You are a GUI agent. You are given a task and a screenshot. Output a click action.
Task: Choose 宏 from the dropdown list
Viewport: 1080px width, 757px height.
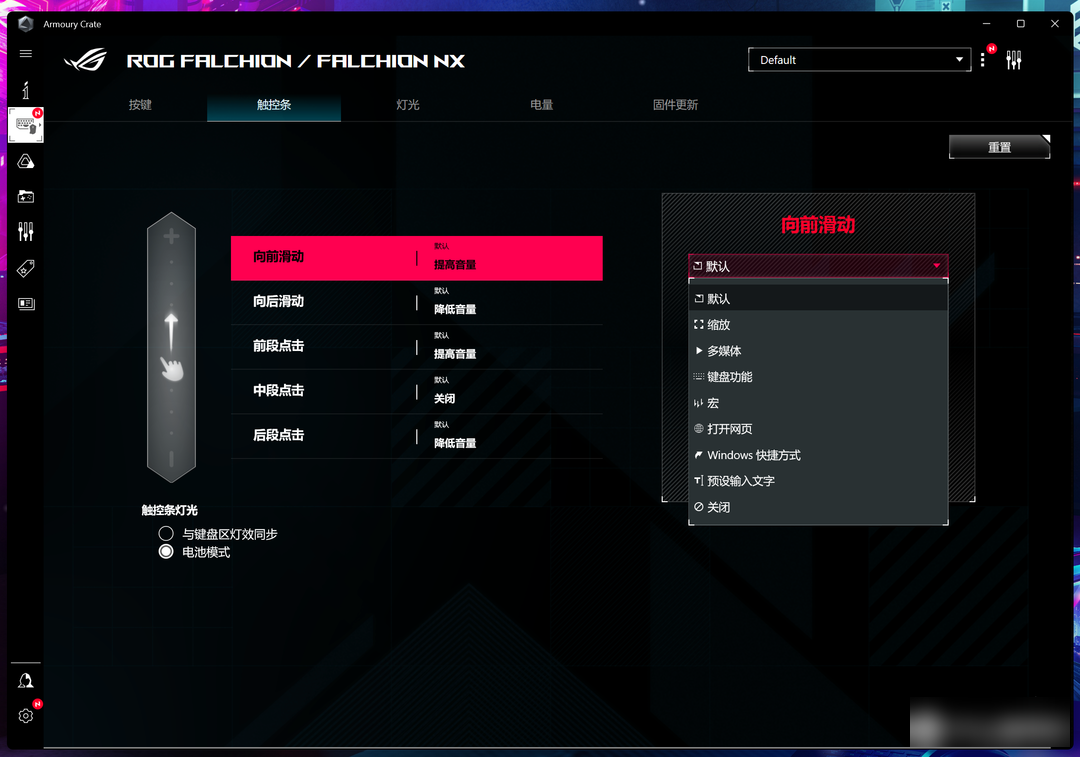(x=818, y=403)
